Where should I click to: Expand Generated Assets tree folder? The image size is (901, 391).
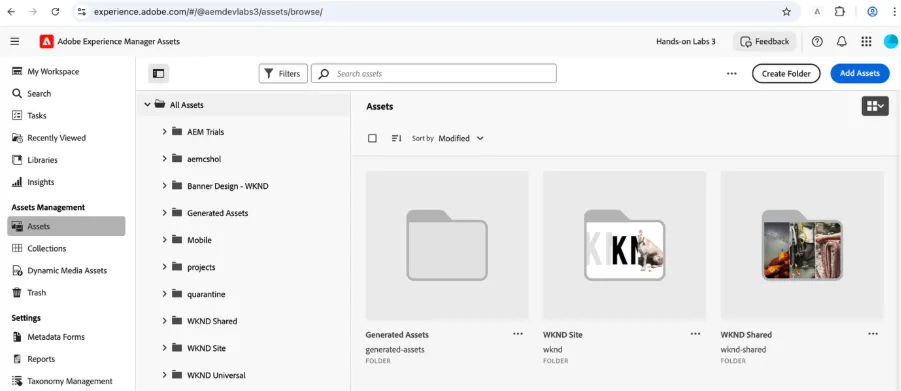click(x=164, y=213)
